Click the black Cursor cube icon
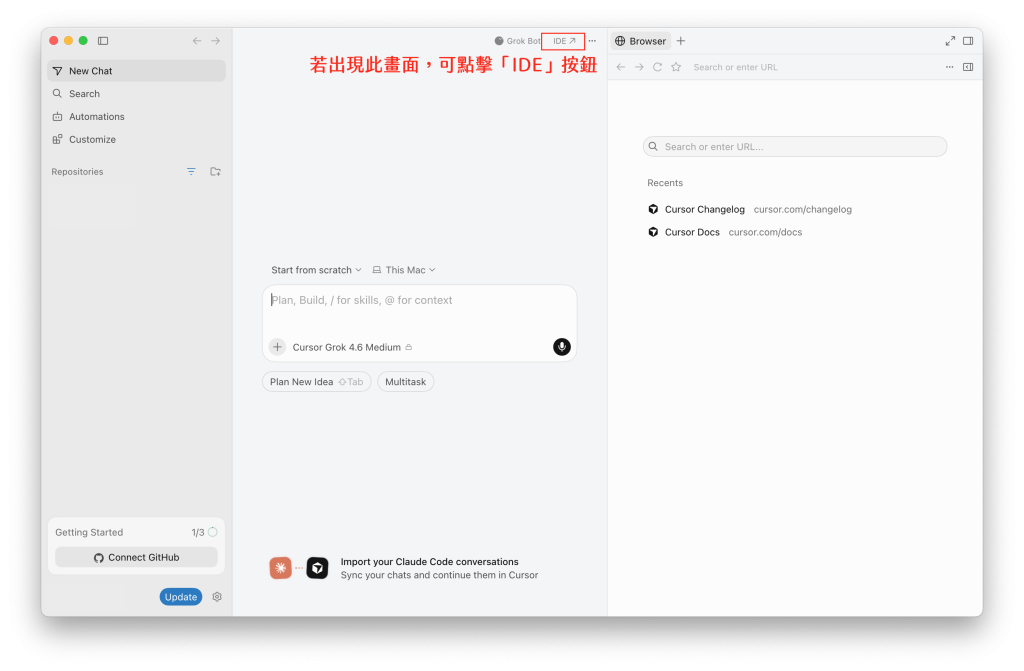This screenshot has width=1024, height=671. 317,568
